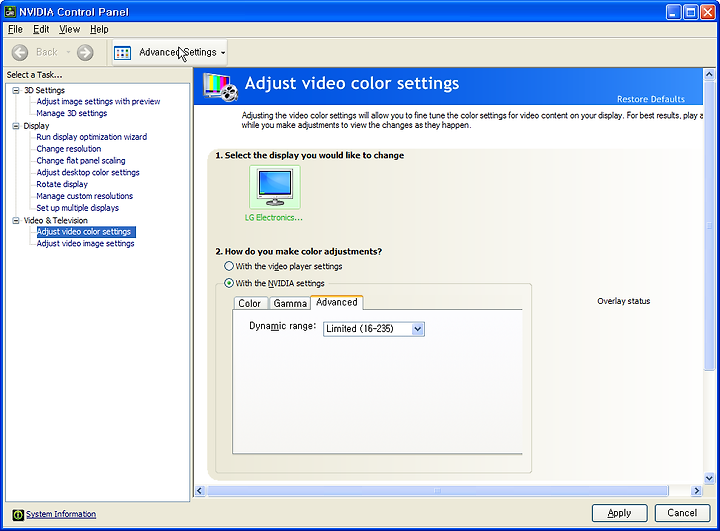
Task: Open Run display optimization wizard
Action: 92,137
